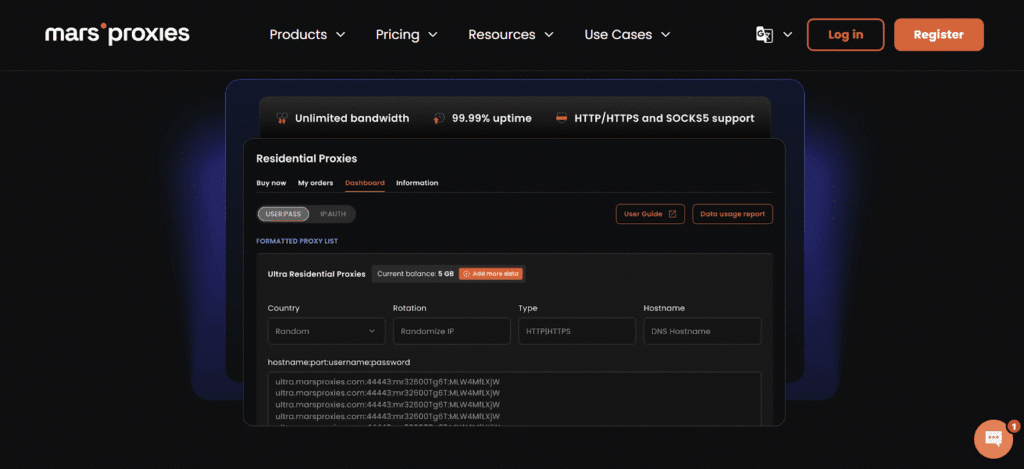
Task: Click the DNS Hostname field
Action: click(702, 331)
